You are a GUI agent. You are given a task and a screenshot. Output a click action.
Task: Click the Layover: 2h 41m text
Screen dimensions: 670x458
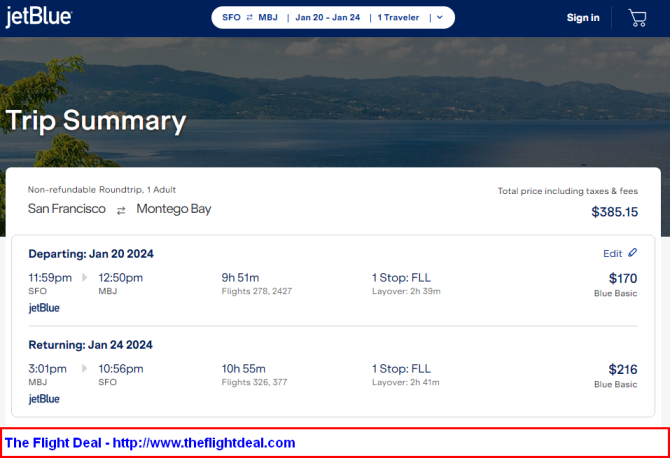click(406, 382)
